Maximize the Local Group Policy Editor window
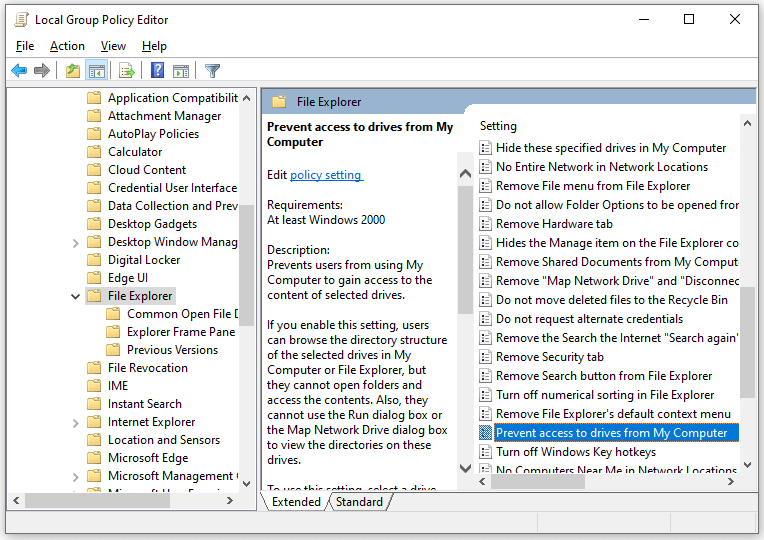The width and height of the screenshot is (764, 540). coord(689,19)
